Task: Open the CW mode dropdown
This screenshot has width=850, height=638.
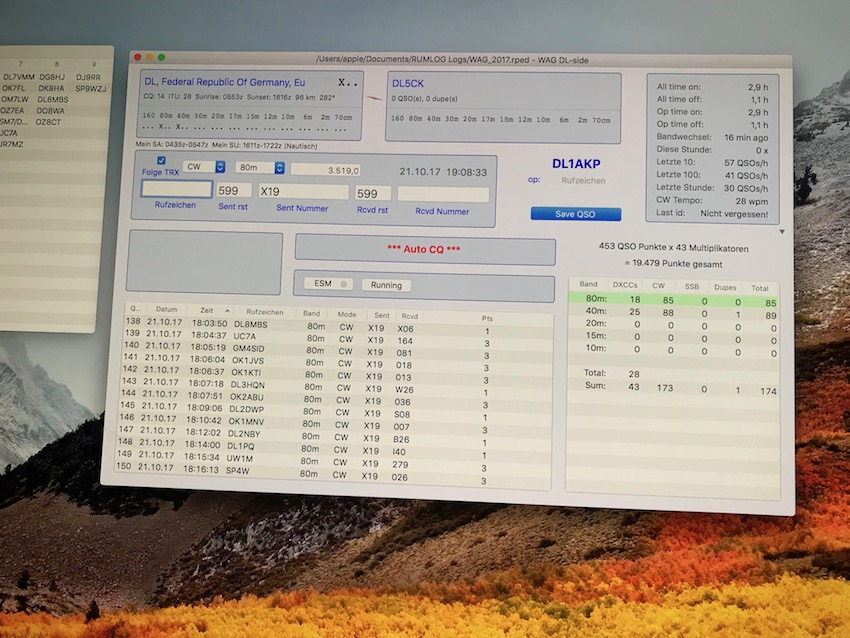Action: pyautogui.click(x=204, y=166)
